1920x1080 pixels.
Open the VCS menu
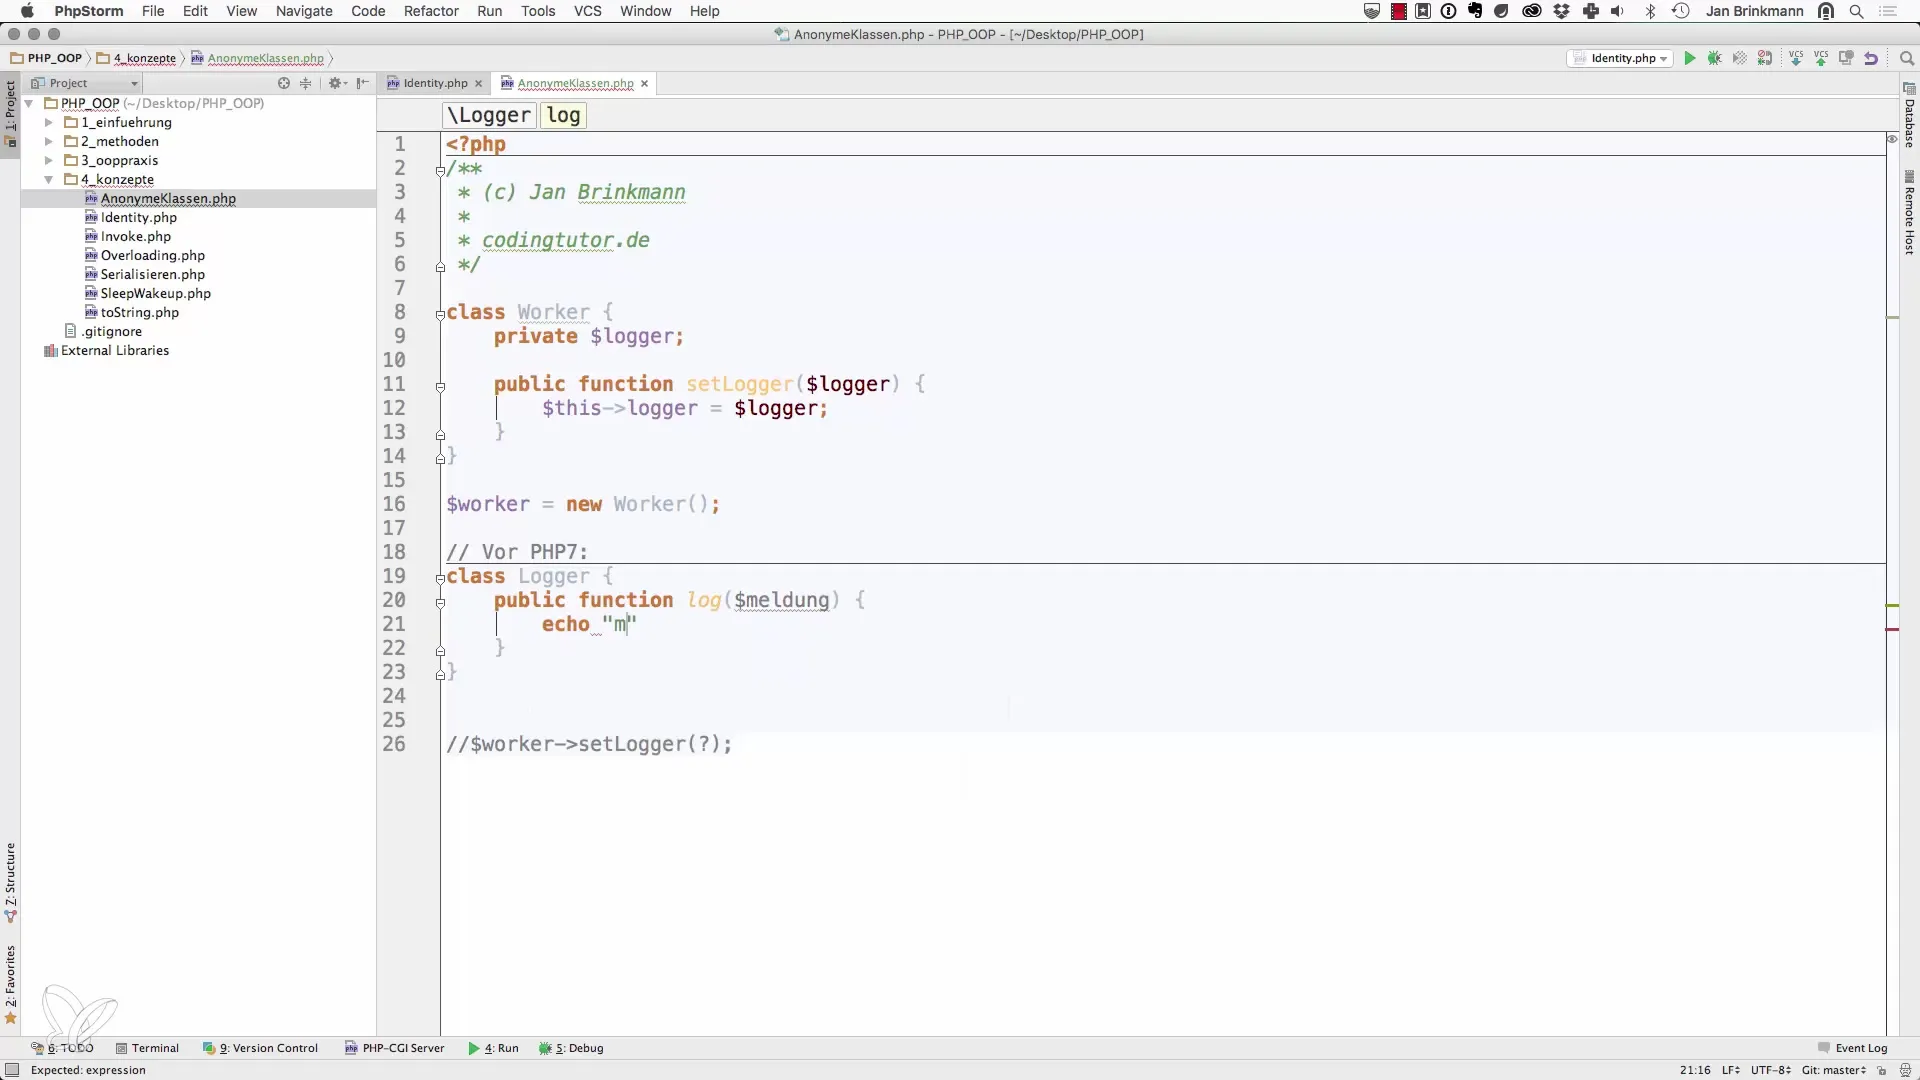[588, 11]
